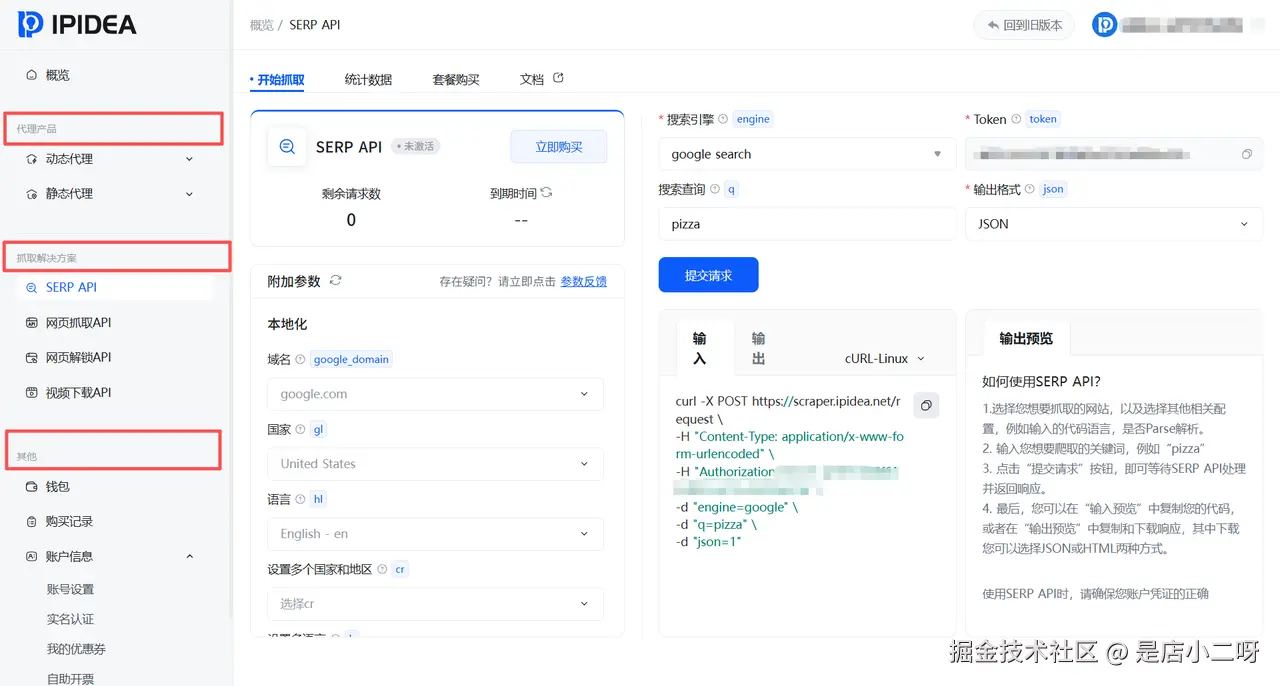The image size is (1280, 686).
Task: Expand the 静态代理 menu chevron
Action: pyautogui.click(x=190, y=194)
